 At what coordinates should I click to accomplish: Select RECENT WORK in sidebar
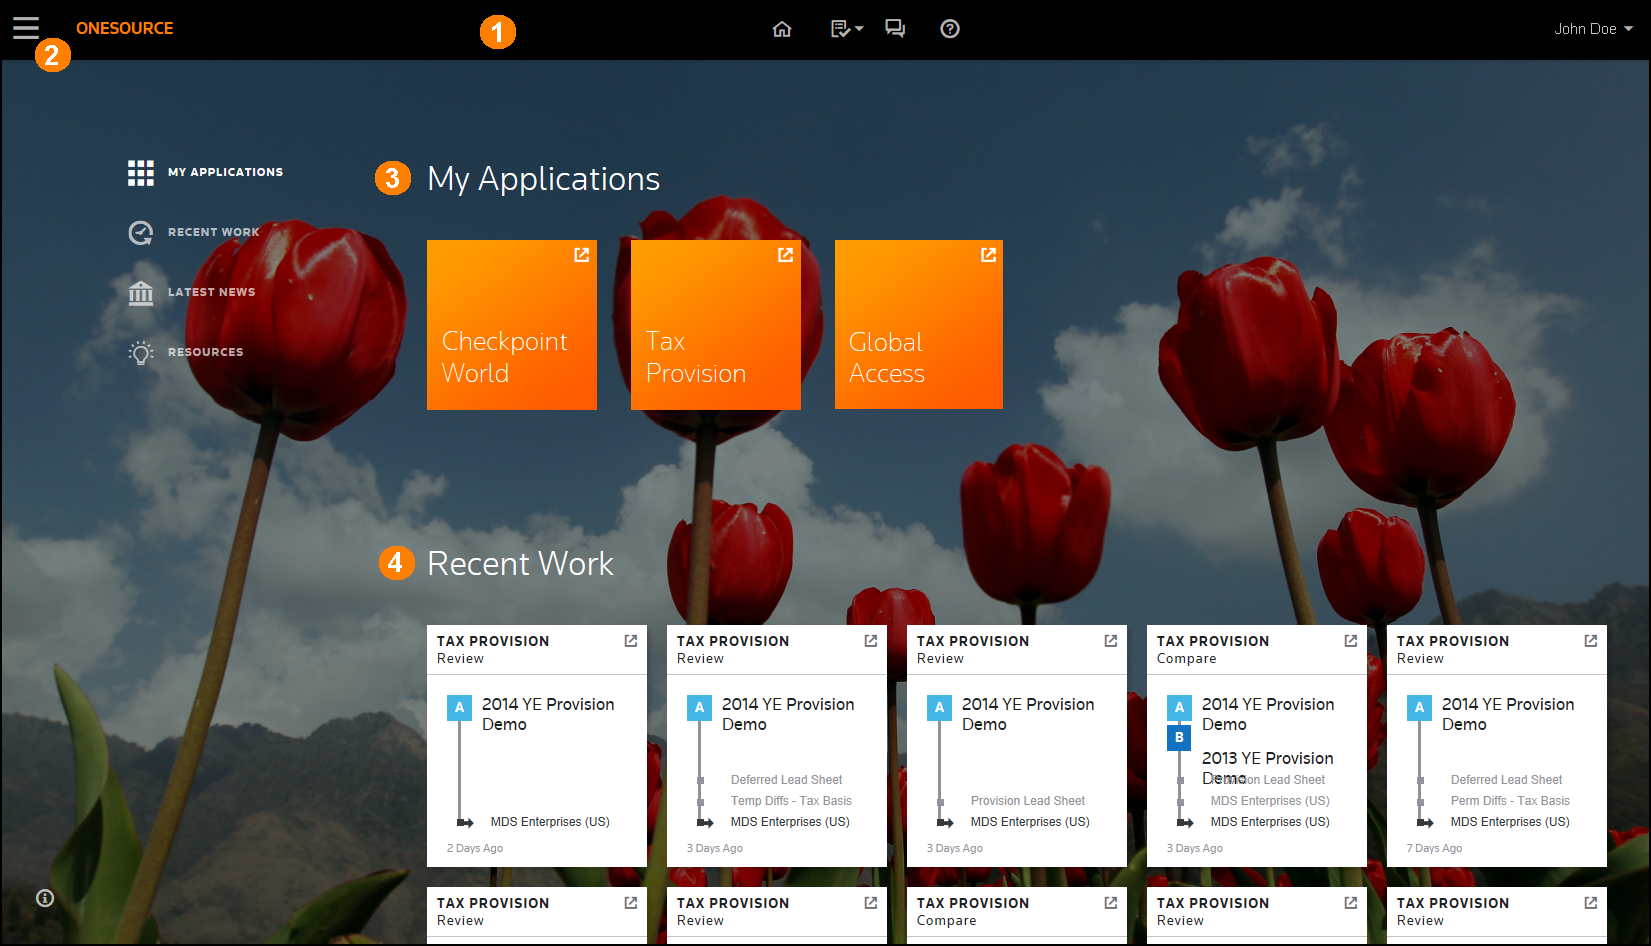pyautogui.click(x=213, y=232)
